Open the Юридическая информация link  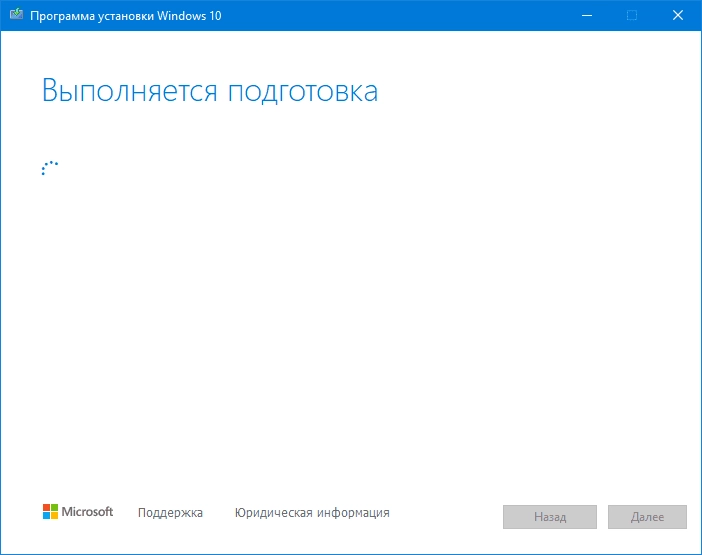pyautogui.click(x=312, y=512)
